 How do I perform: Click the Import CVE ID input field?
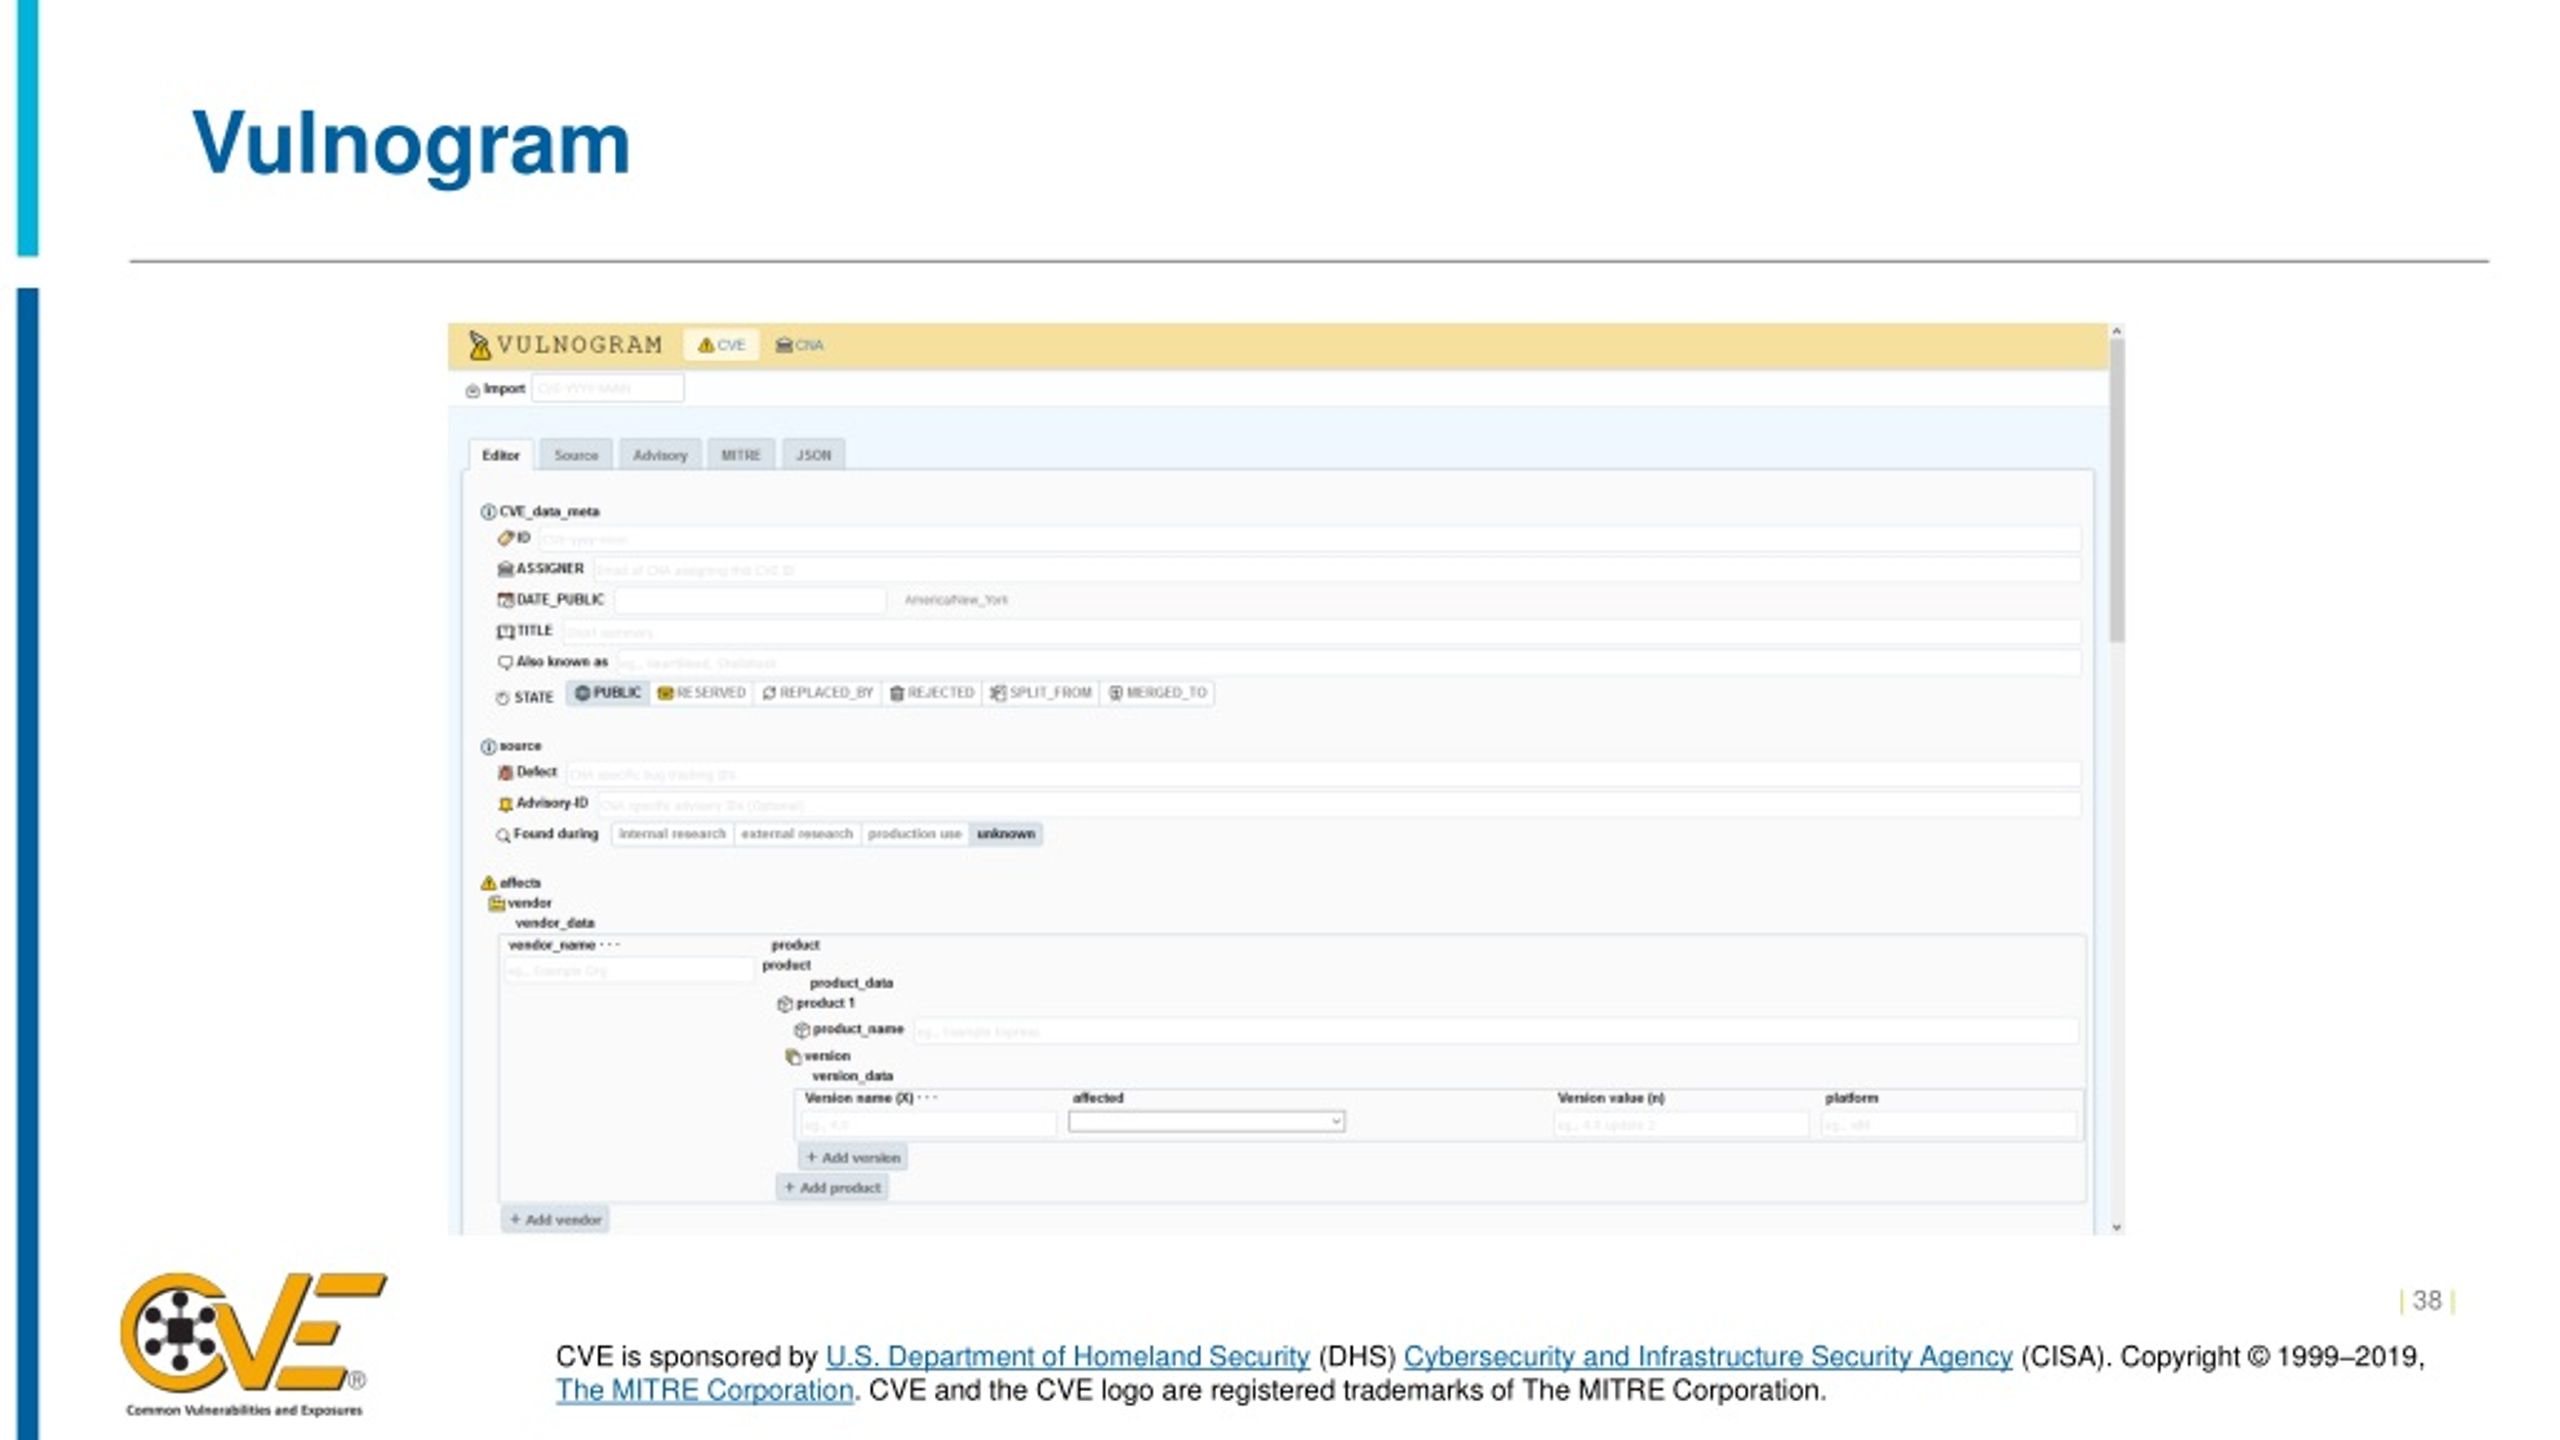pos(608,388)
